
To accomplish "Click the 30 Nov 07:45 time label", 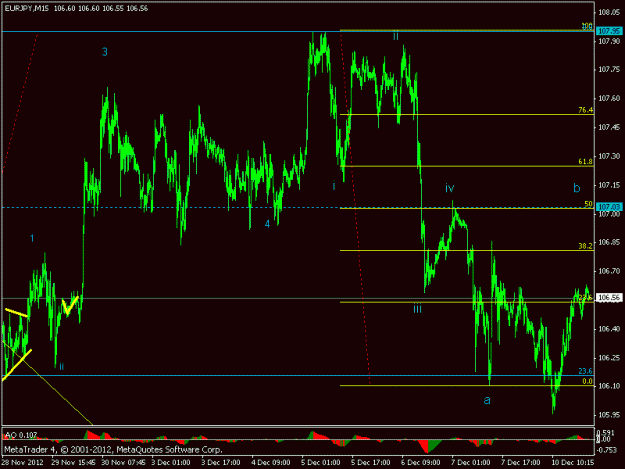I will (x=123, y=463).
